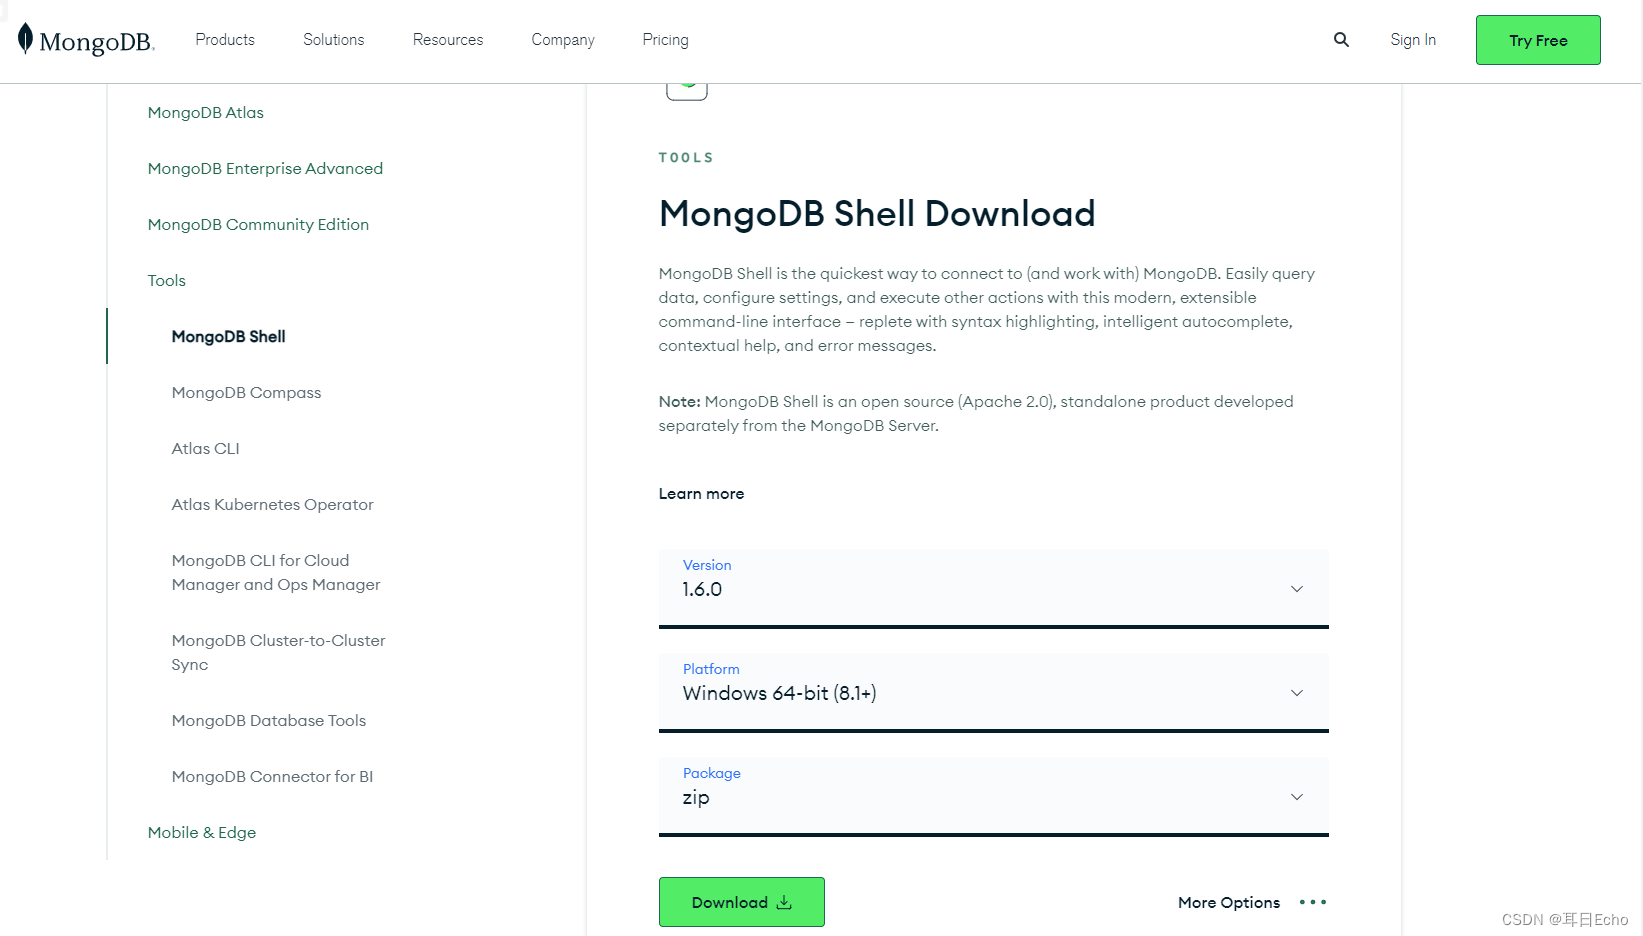Open the Platform dropdown for Windows 64-bit
This screenshot has height=936, width=1643.
(x=1296, y=692)
